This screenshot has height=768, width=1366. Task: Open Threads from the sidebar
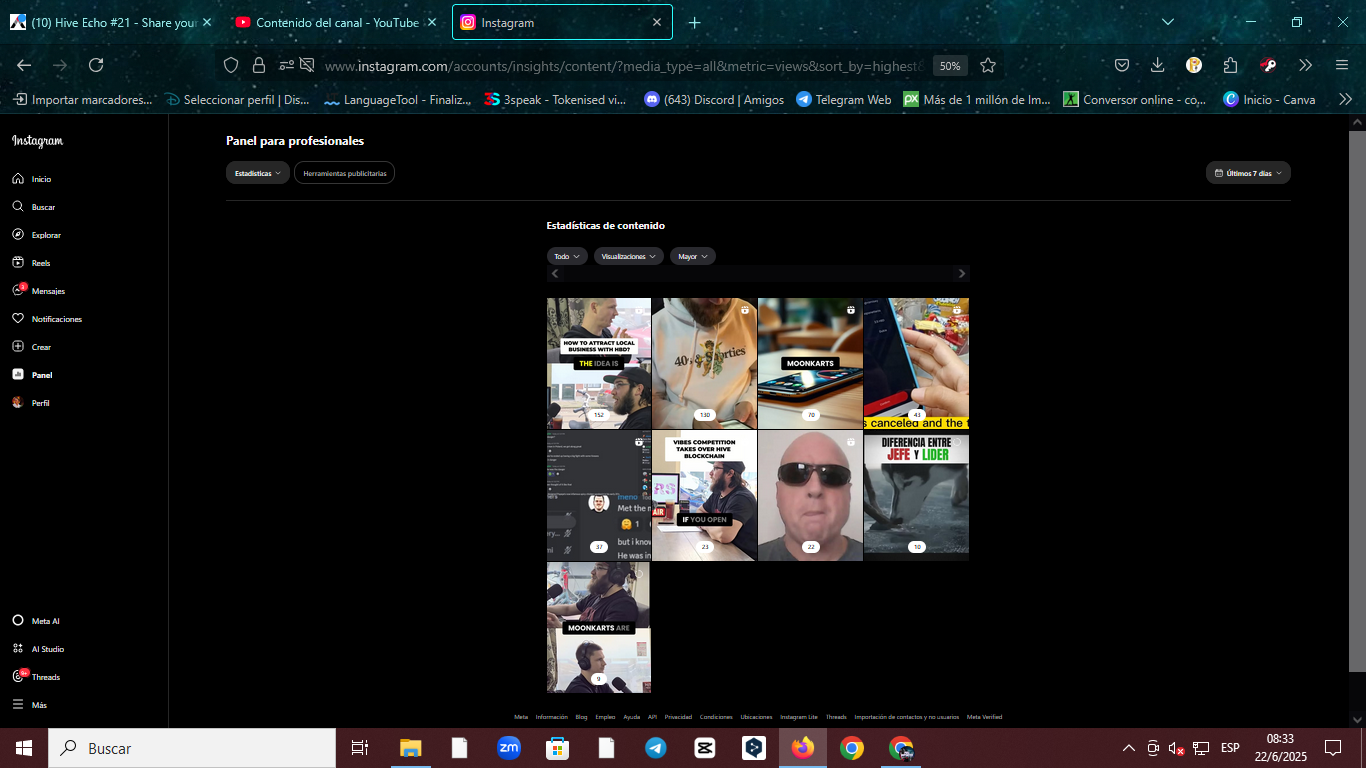(36, 677)
